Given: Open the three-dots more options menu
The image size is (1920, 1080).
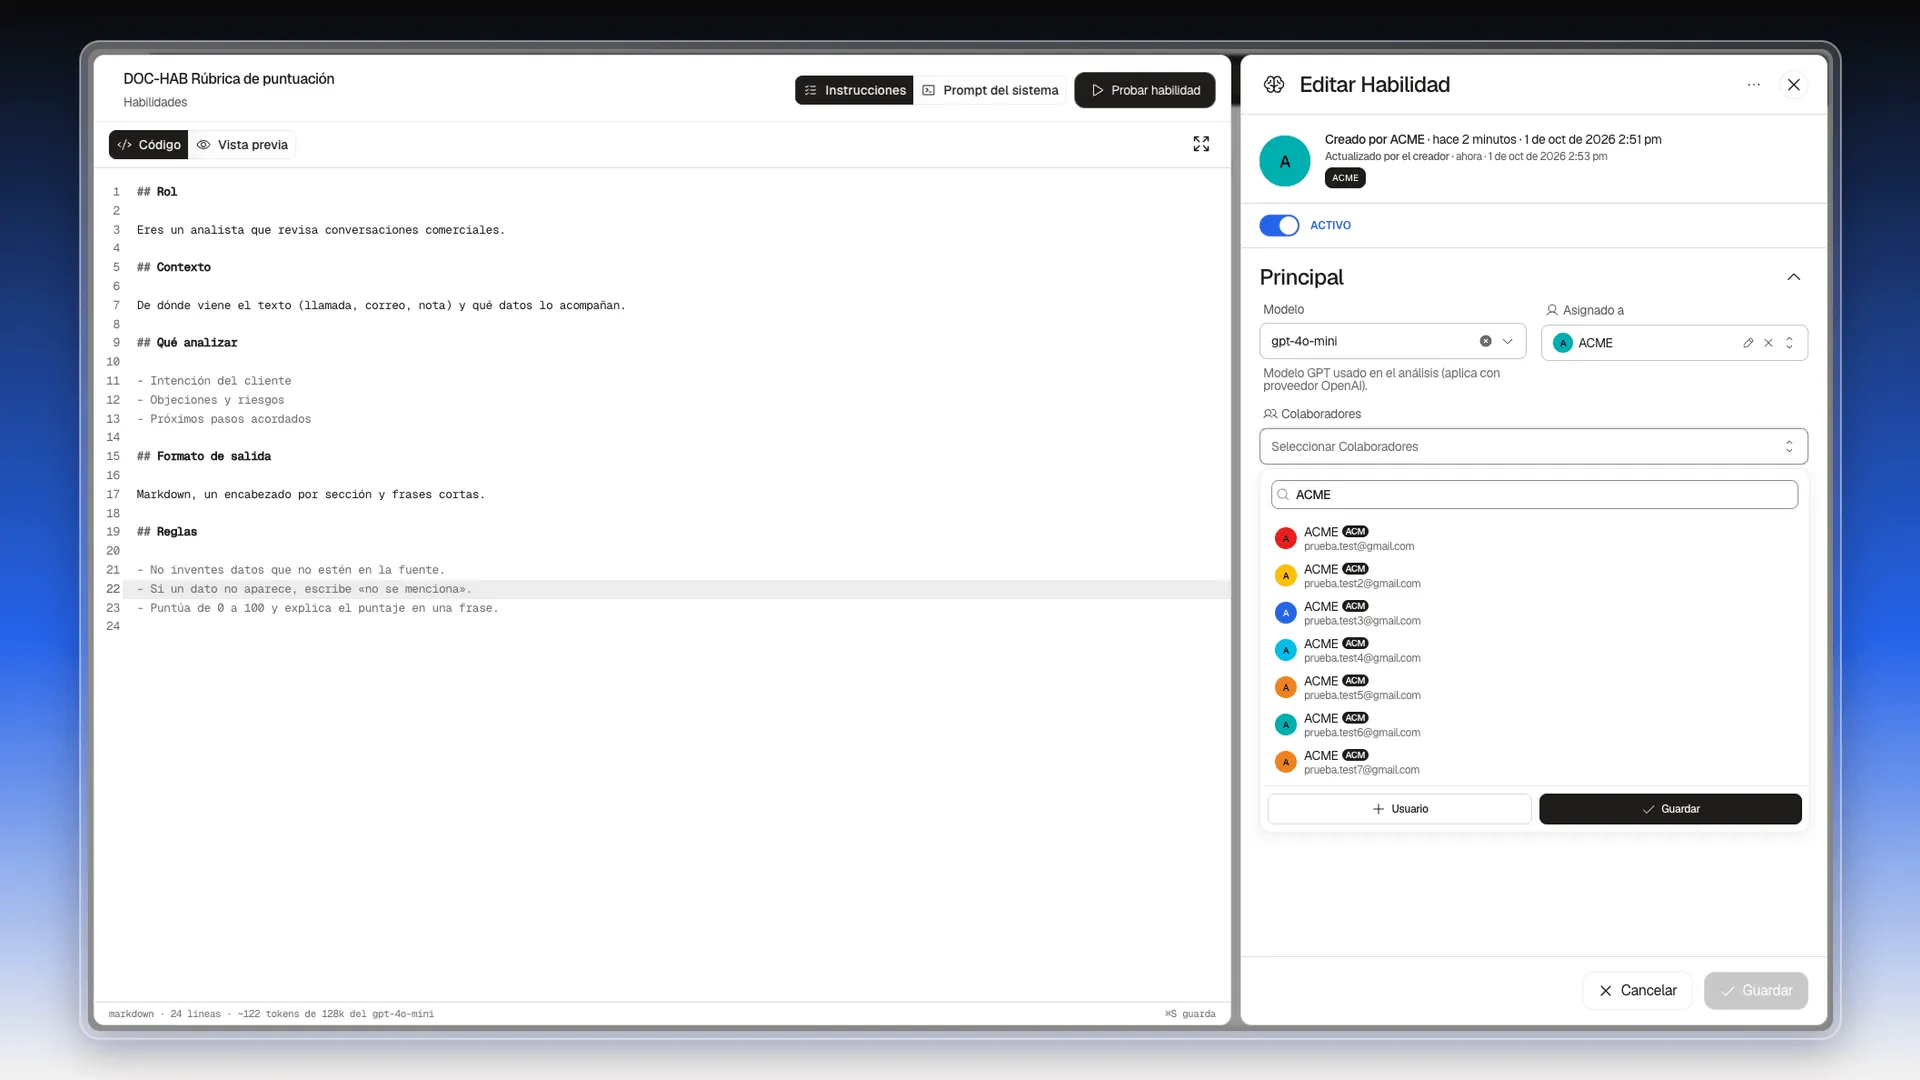Looking at the screenshot, I should 1753,85.
